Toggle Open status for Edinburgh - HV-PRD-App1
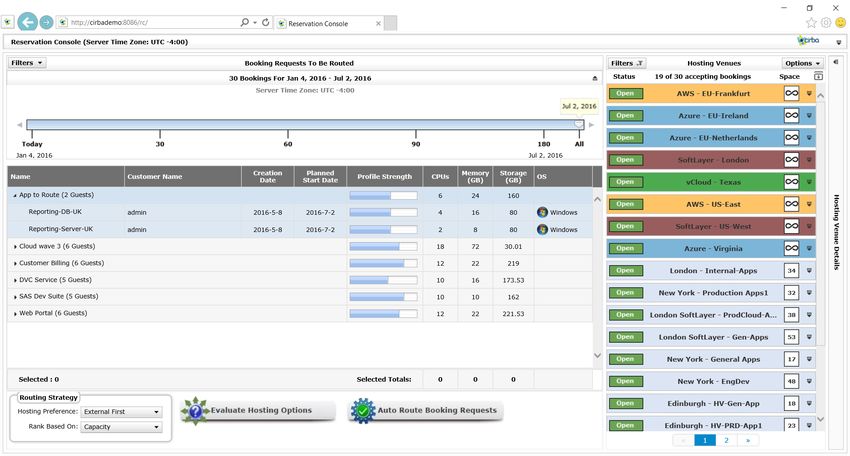The width and height of the screenshot is (850, 456). tap(626, 426)
